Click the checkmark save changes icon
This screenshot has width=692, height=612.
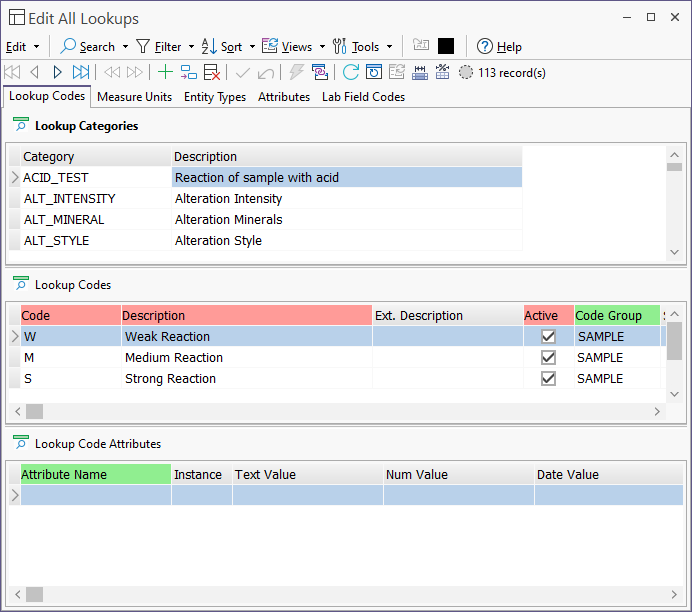243,72
